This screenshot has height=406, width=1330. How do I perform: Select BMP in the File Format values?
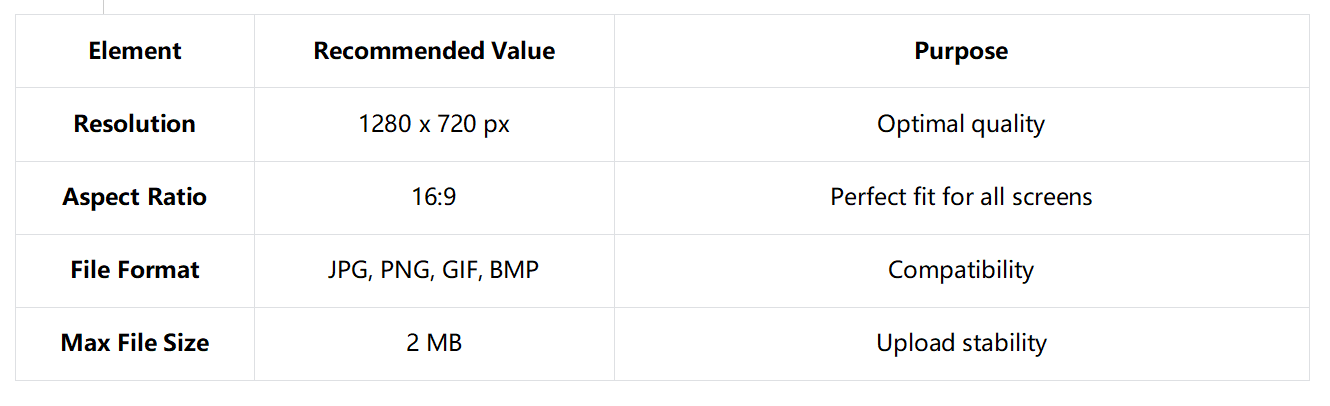[514, 270]
